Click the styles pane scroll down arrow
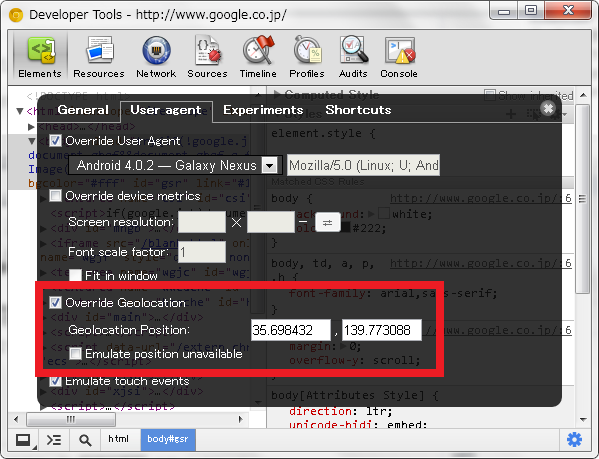Screen dimensions: 599x459 (x=583, y=419)
